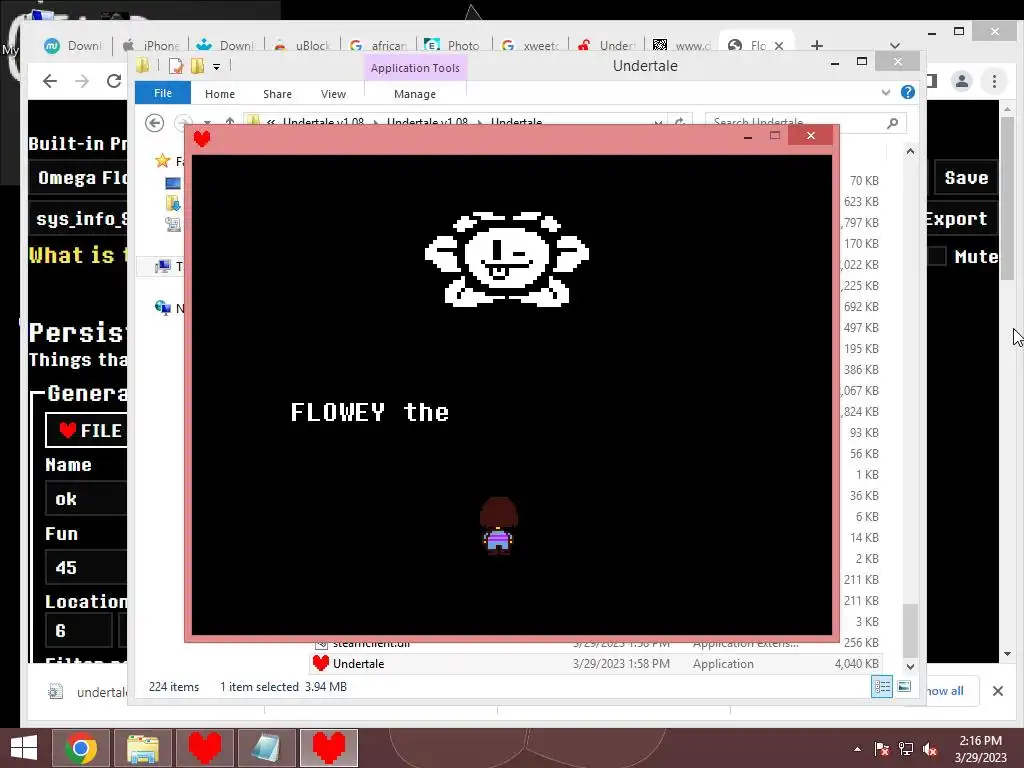Click the Explorer back navigation arrow

154,123
